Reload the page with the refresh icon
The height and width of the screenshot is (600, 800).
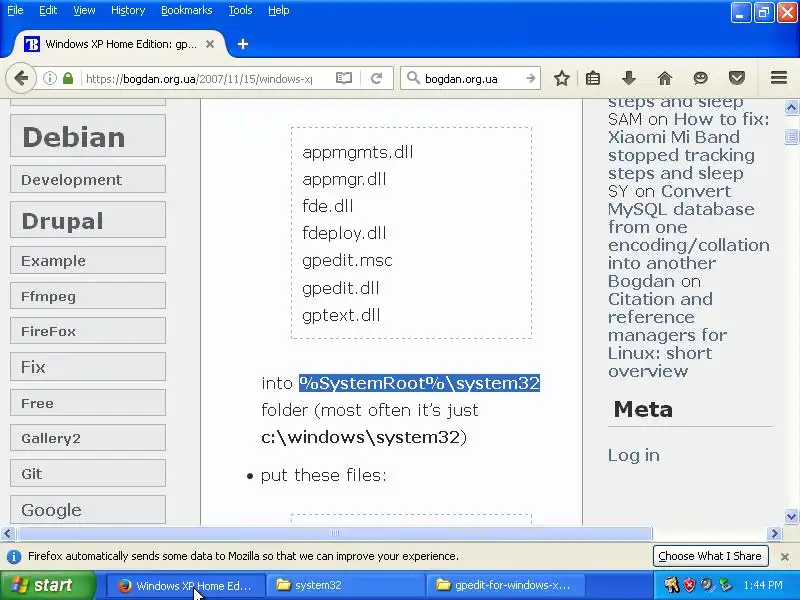tap(377, 79)
